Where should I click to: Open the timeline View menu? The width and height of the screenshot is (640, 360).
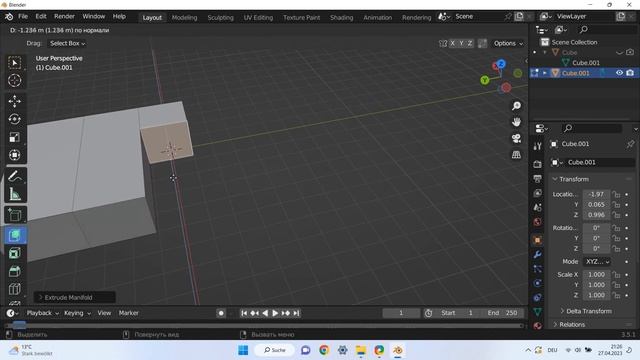(104, 313)
